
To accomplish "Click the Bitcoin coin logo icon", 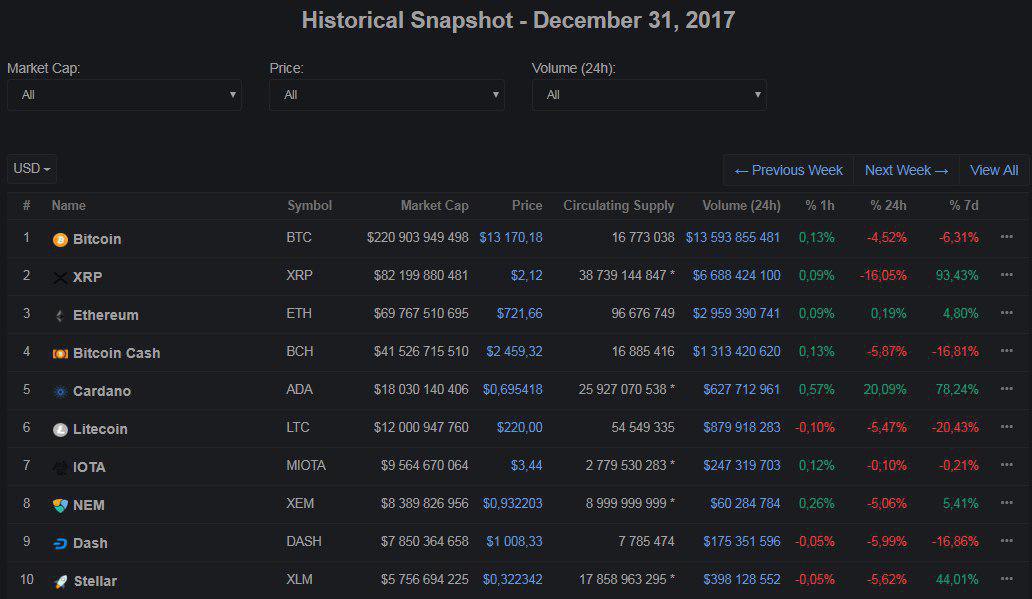I will coord(60,240).
